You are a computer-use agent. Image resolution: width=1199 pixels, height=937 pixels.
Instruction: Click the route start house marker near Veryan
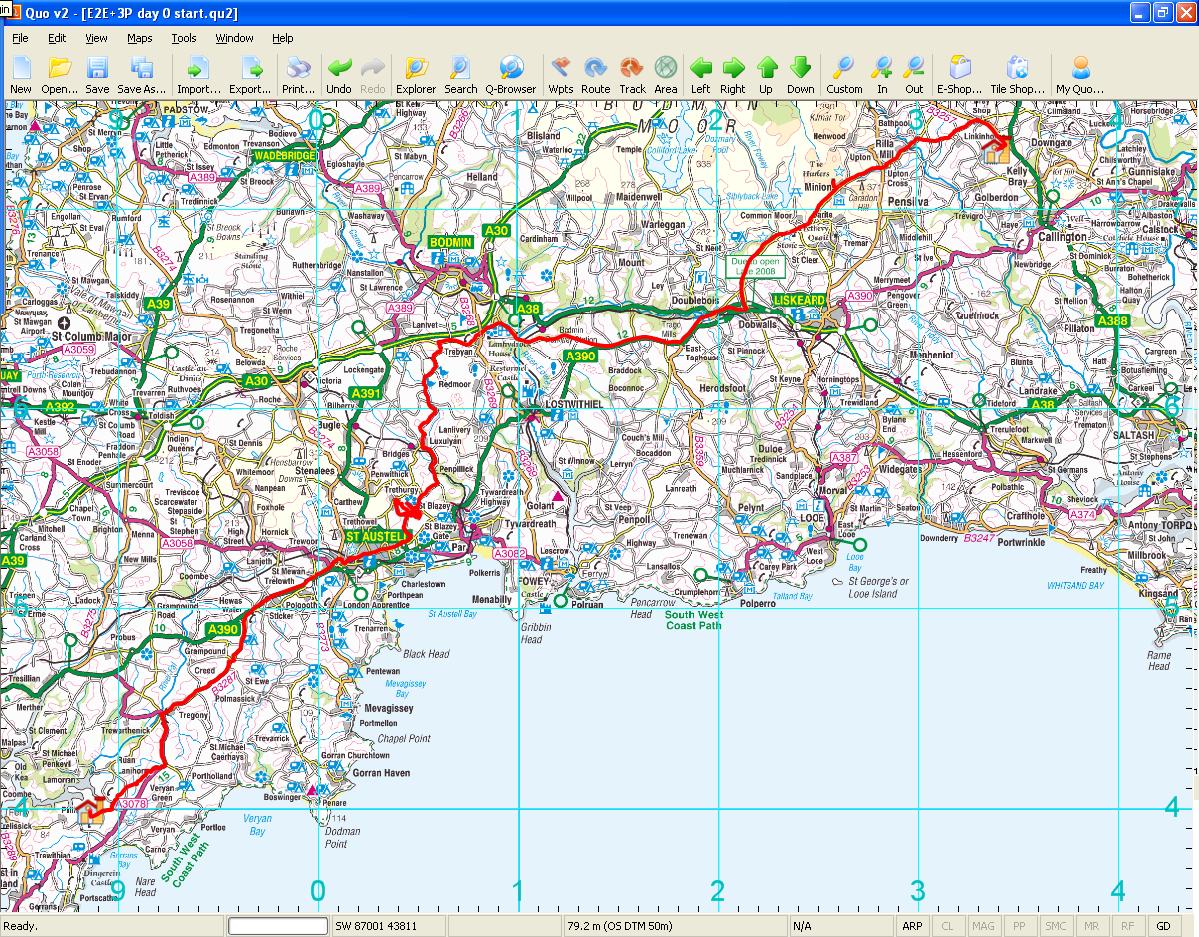[x=91, y=809]
